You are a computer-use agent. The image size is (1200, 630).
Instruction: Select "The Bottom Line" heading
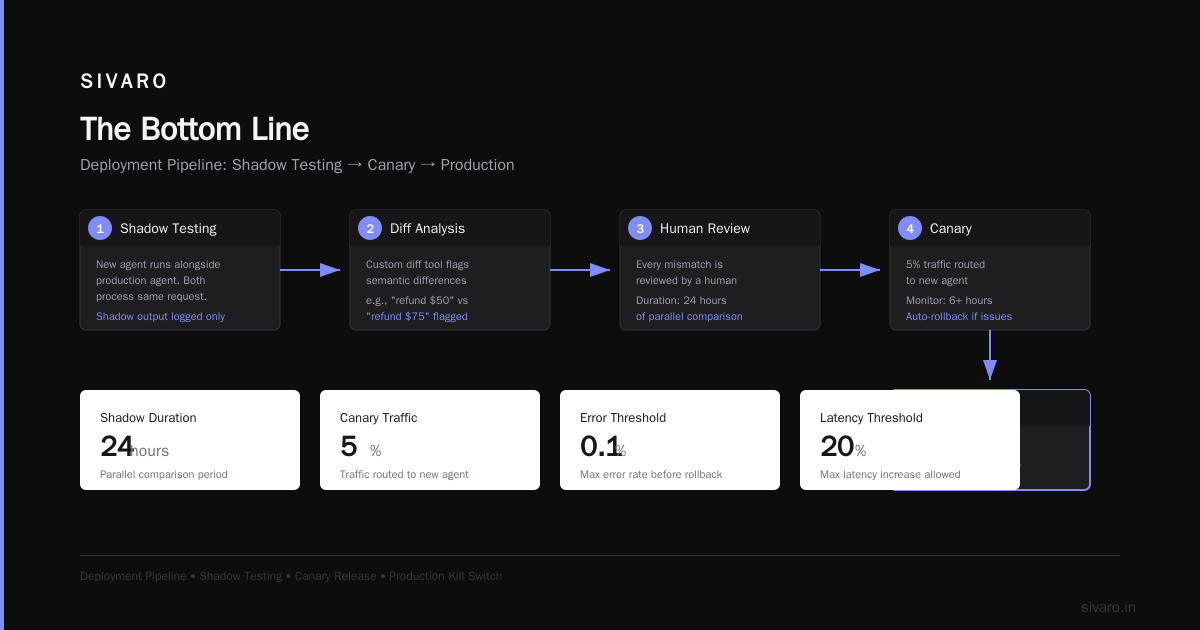coord(194,129)
